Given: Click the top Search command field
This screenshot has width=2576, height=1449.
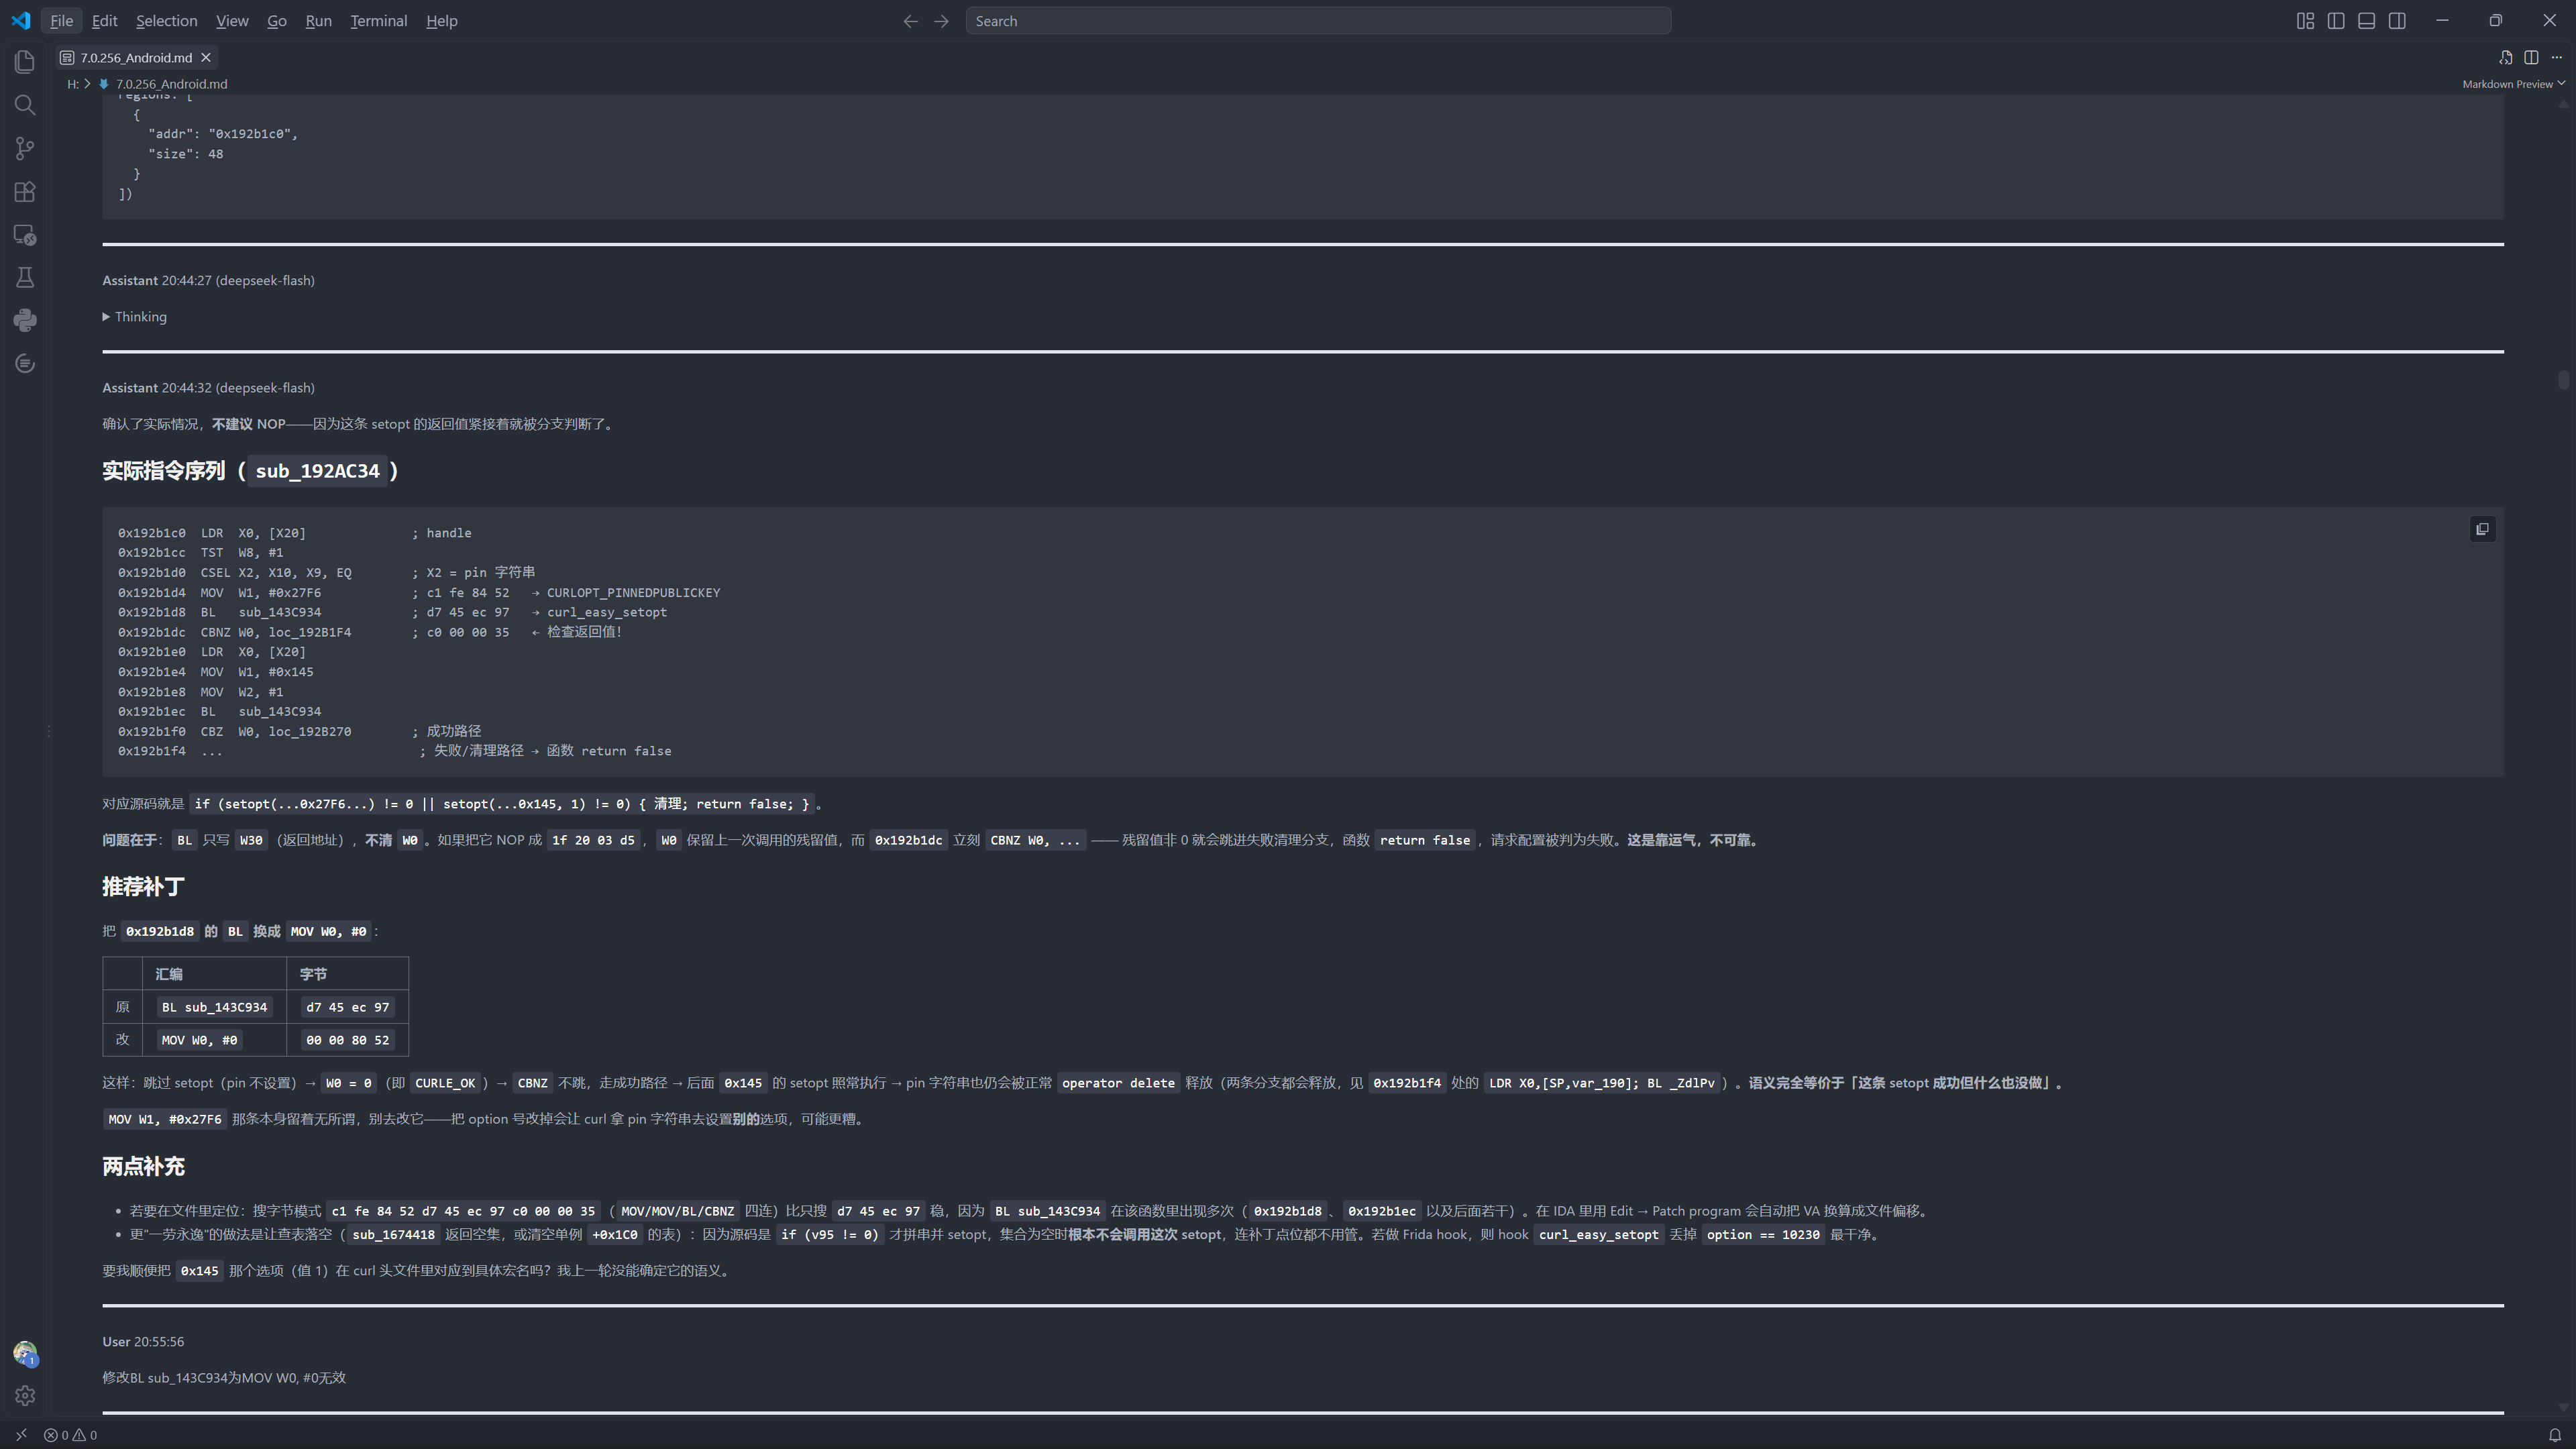Looking at the screenshot, I should [x=1318, y=21].
